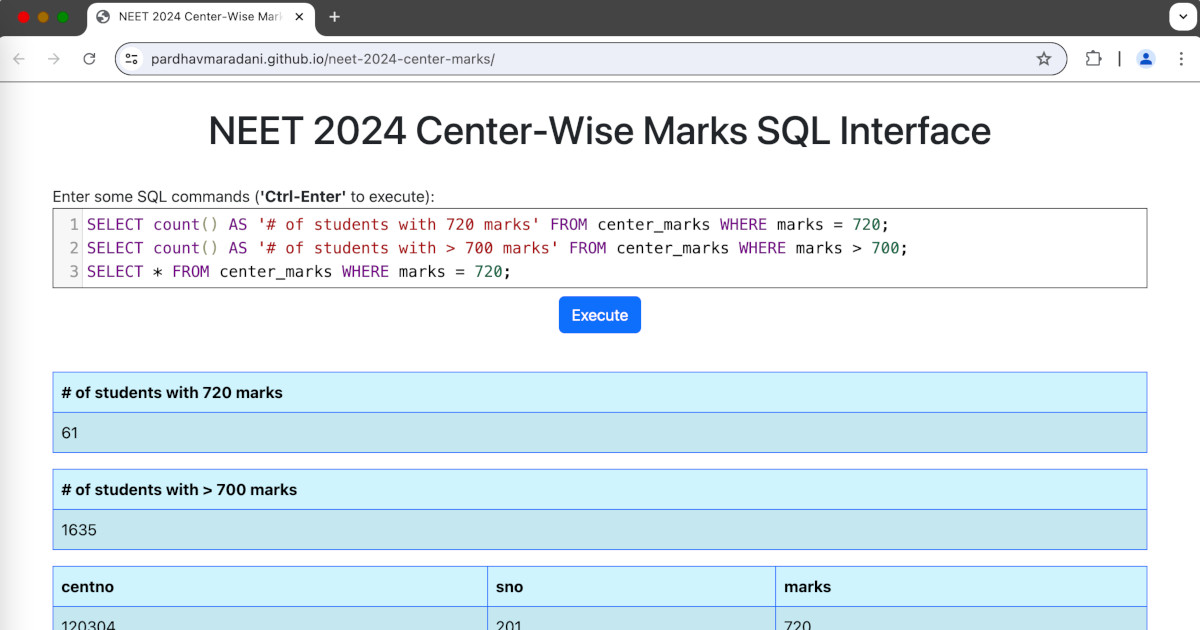Screen dimensions: 1200x630
Task: Click the result cell showing 61
Action: click(x=600, y=433)
